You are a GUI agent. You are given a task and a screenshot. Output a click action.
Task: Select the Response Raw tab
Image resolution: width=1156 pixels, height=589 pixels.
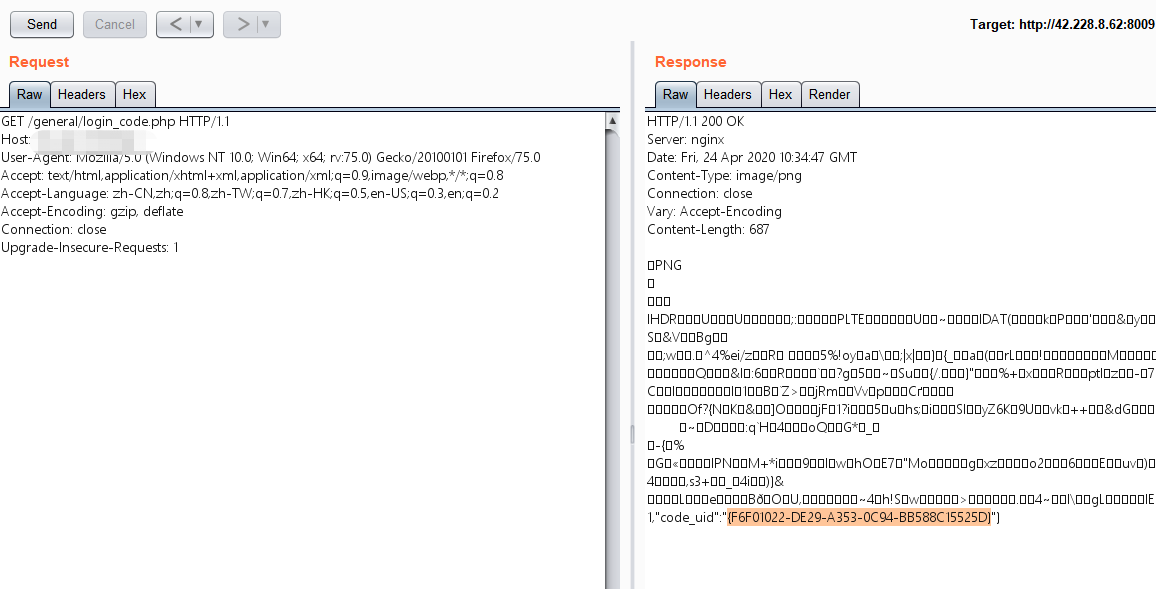675,94
